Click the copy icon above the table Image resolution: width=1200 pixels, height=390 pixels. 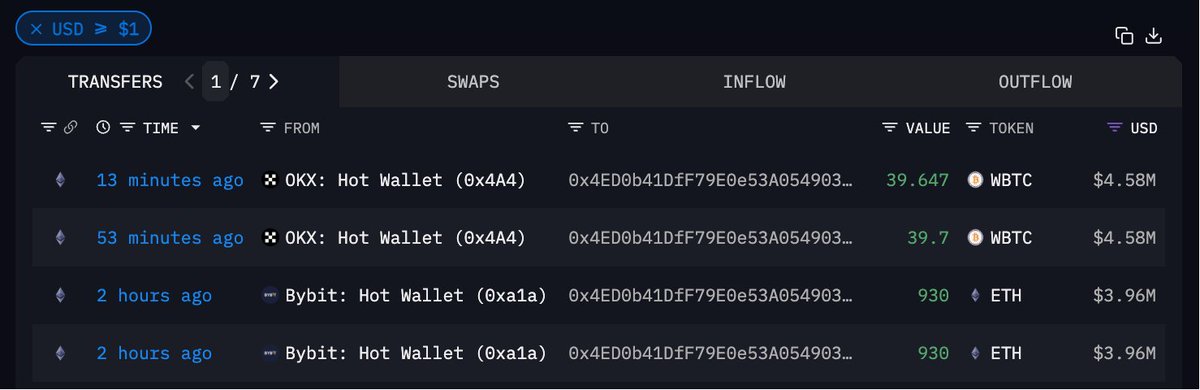click(x=1124, y=36)
